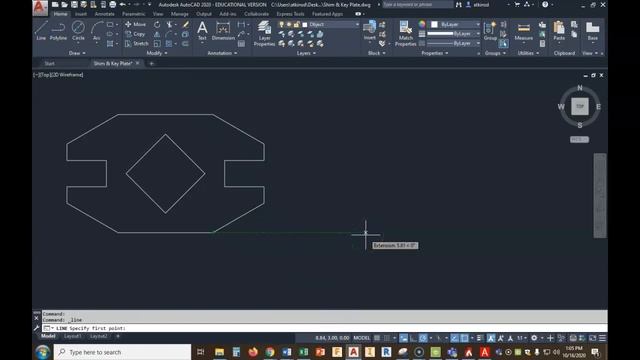Click the command line input field
This screenshot has height=360, width=640.
pos(324,328)
